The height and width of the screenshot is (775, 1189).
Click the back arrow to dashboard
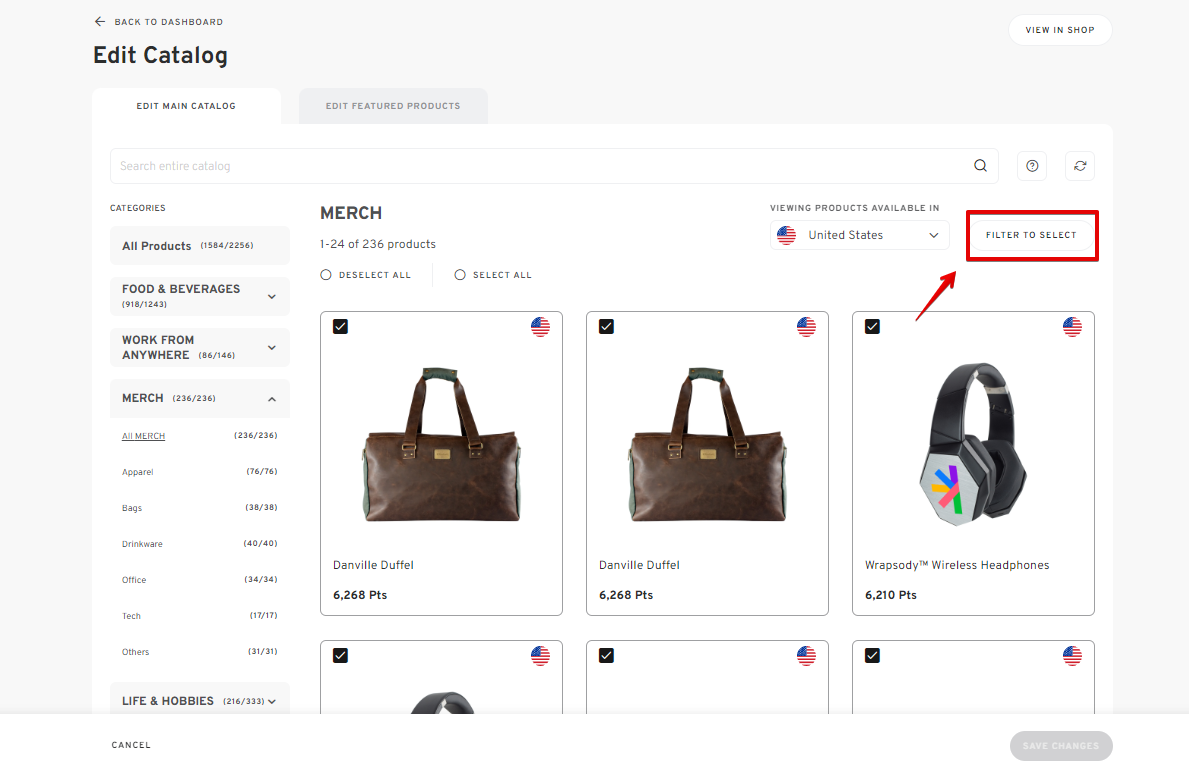[x=100, y=22]
